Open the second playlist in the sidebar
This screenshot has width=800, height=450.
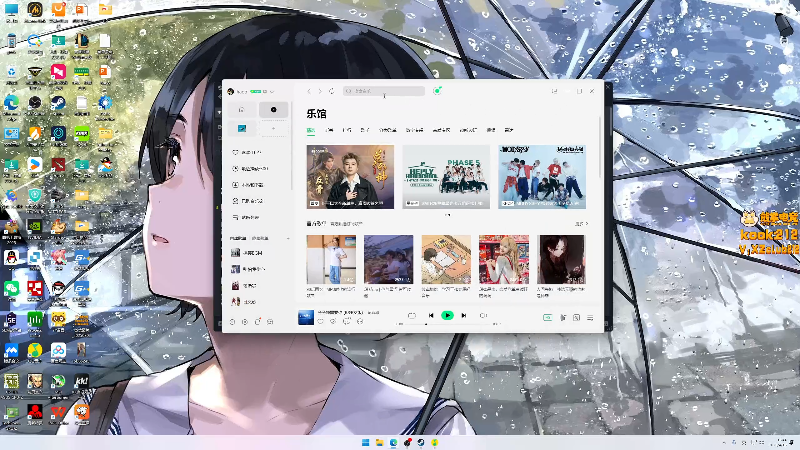[x=247, y=269]
